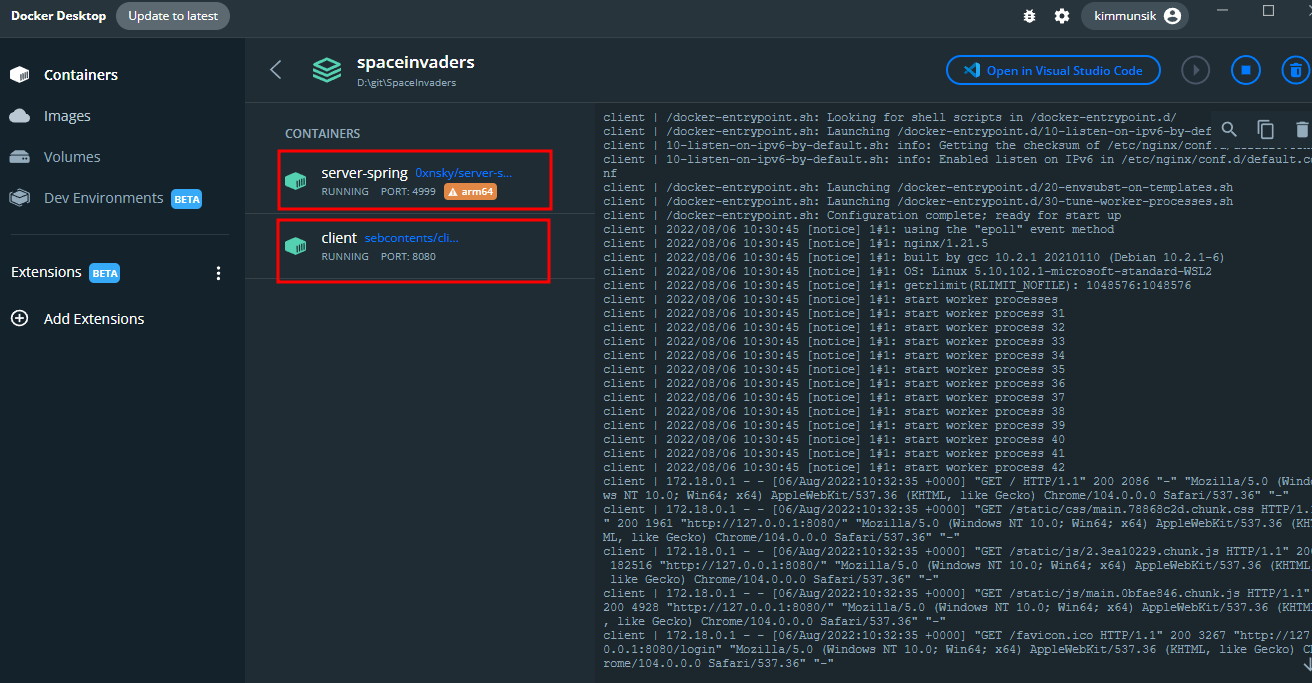Go back with the left chevron
This screenshot has height=683, width=1312.
pos(276,69)
